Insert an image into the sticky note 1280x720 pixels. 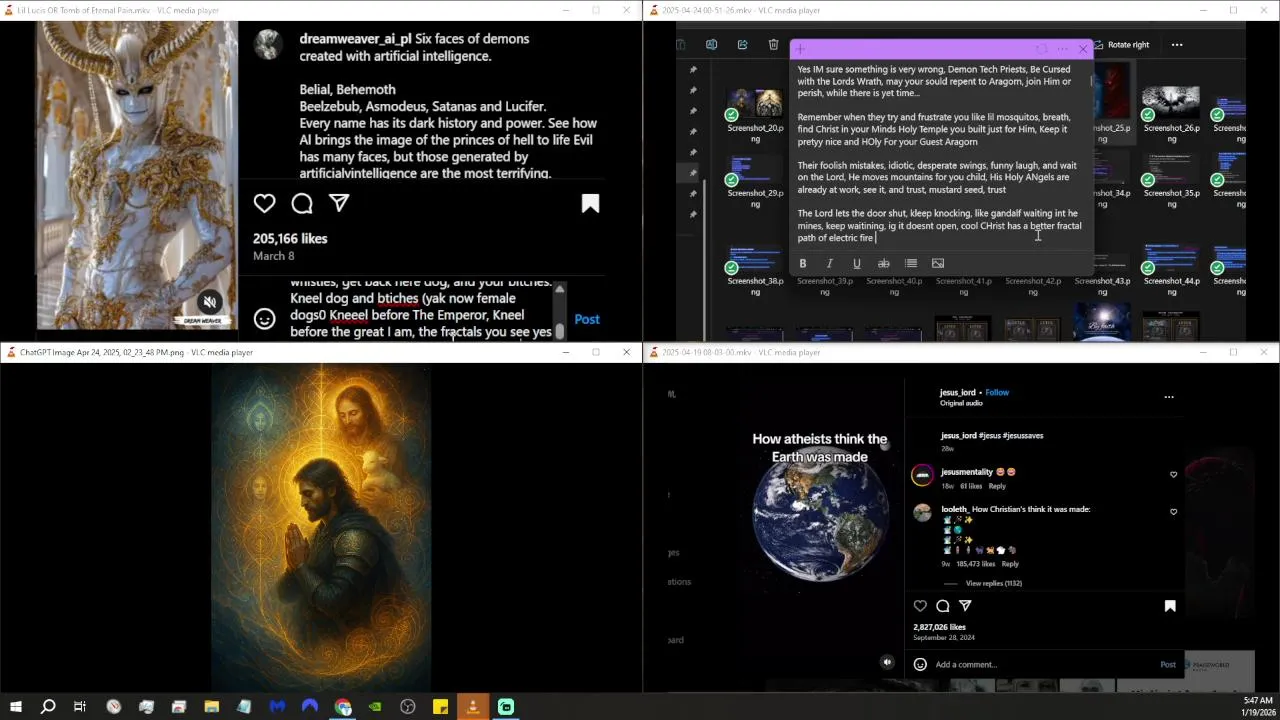[x=938, y=263]
